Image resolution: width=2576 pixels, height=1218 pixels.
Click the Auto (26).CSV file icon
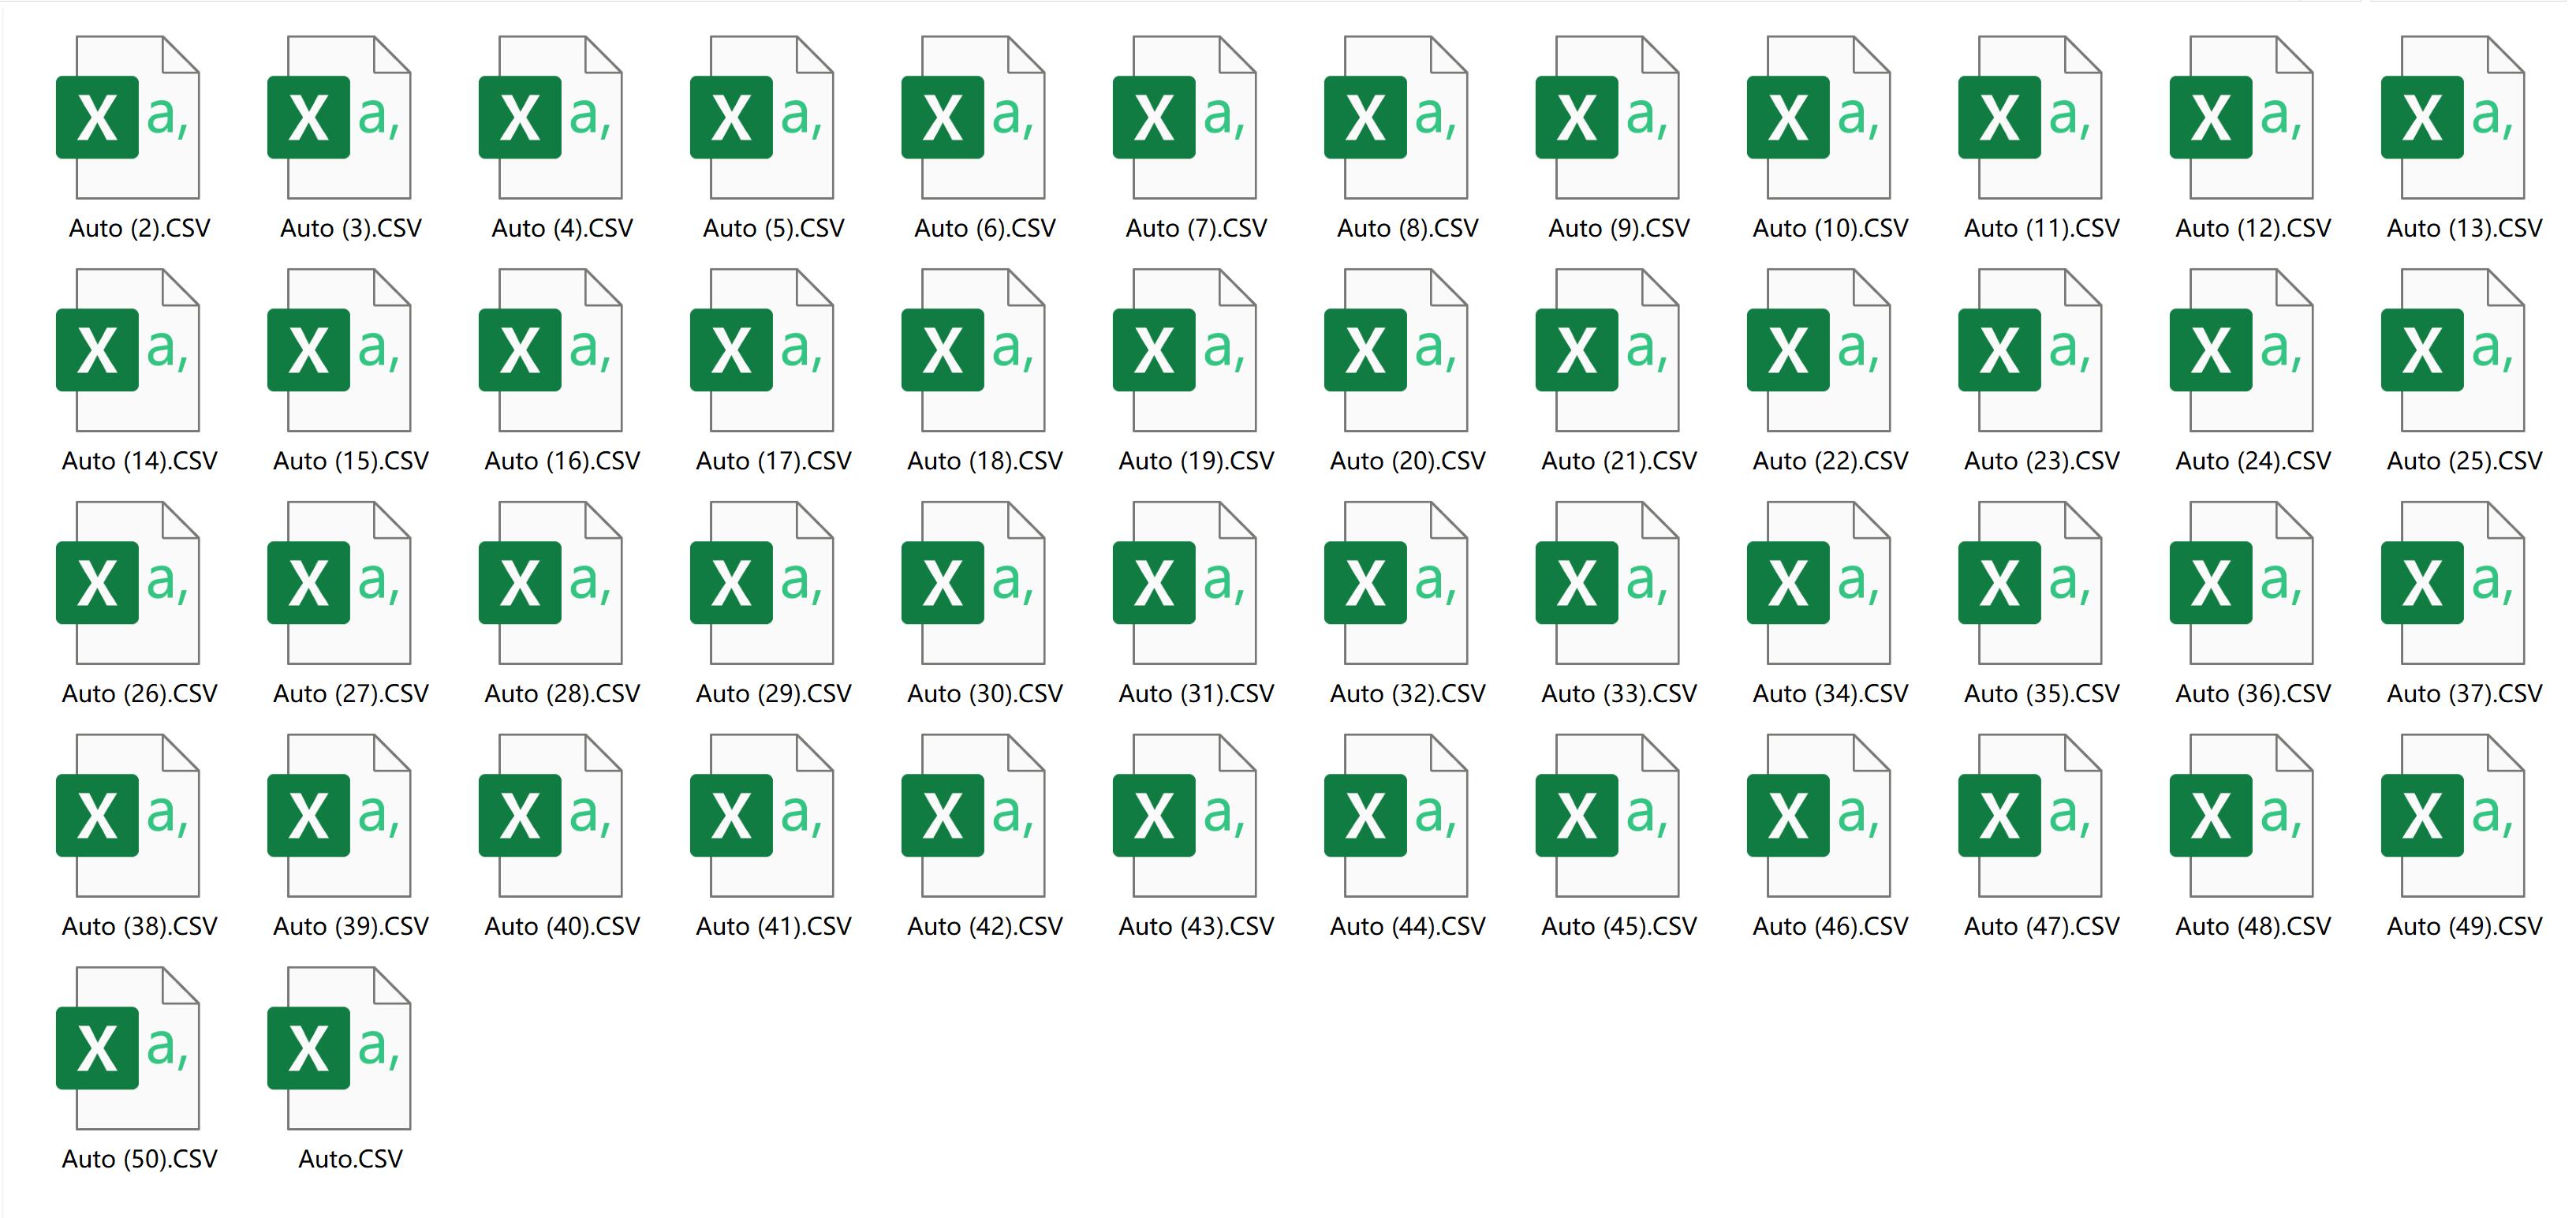[128, 583]
